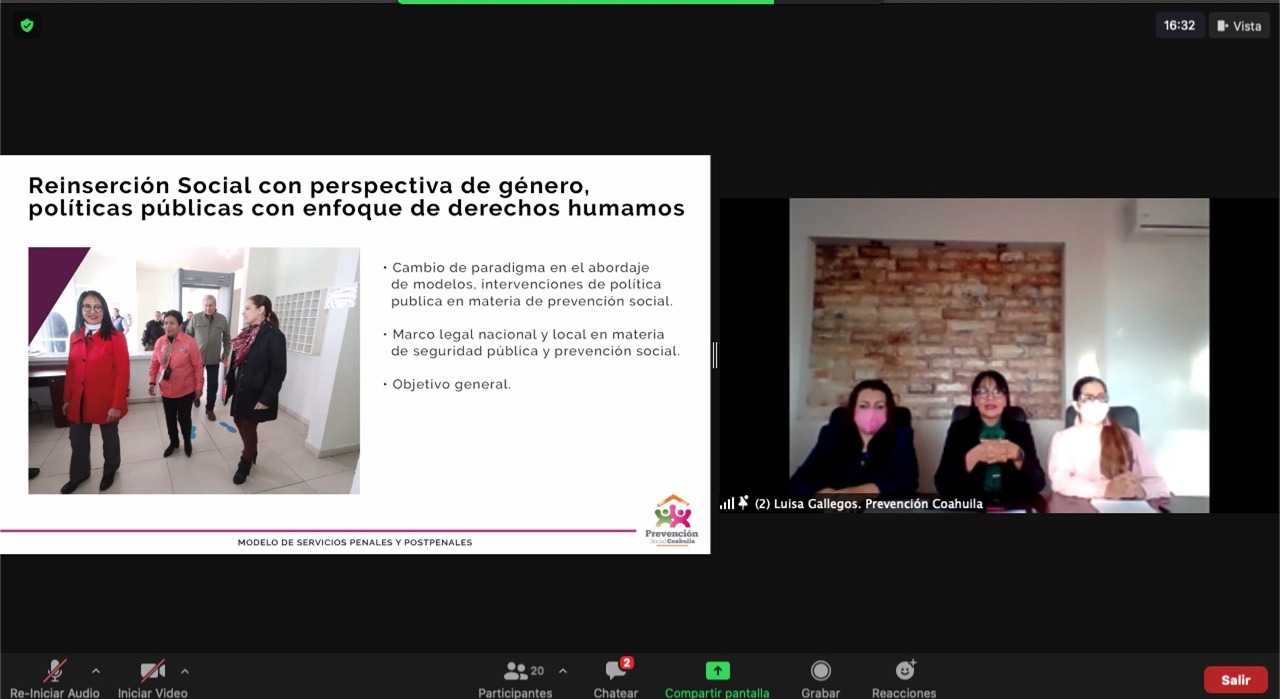This screenshot has height=699, width=1280.
Task: Expand the arrow next to Participantes count
Action: tap(563, 671)
